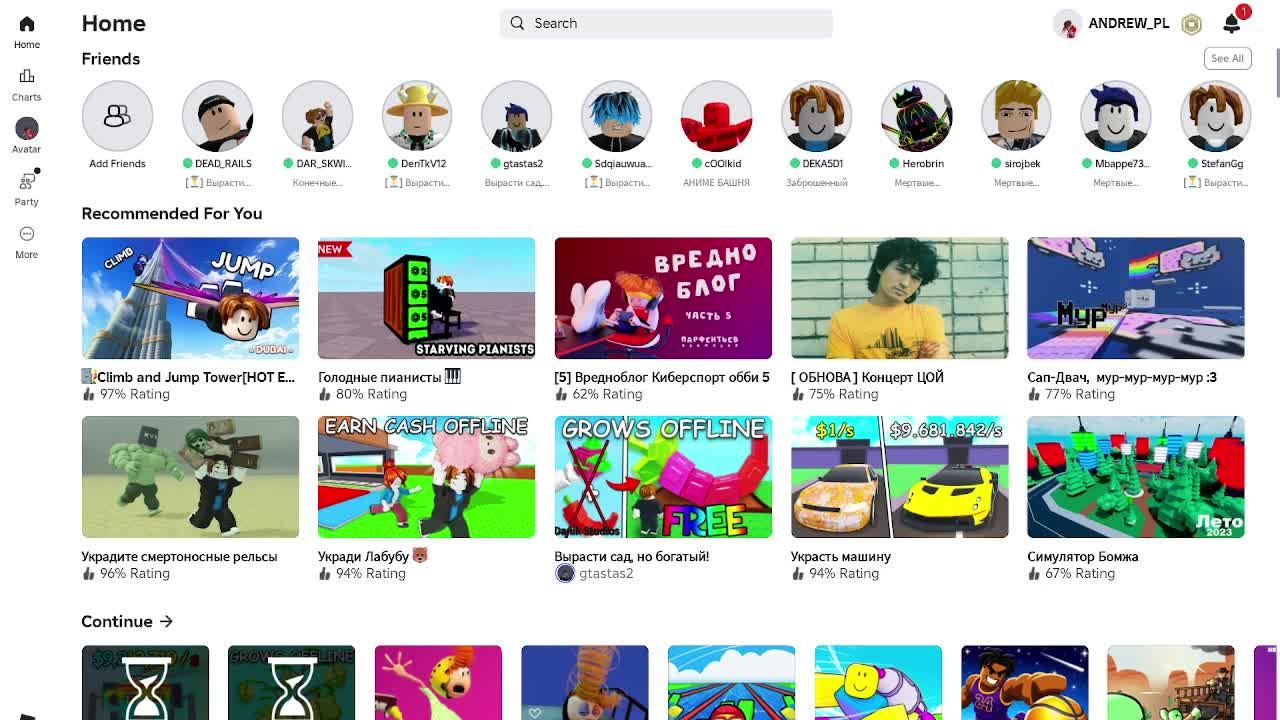Image resolution: width=1280 pixels, height=720 pixels.
Task: Open the Robux hexagon icon
Action: [1191, 25]
